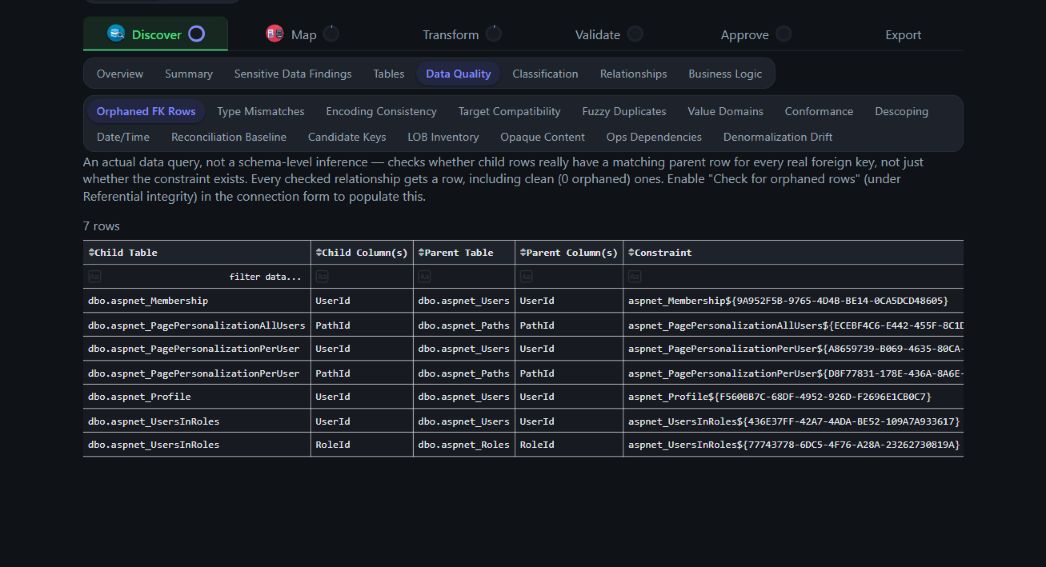Select the Orphaned FK Rows pill
The image size is (1046, 567).
[x=145, y=111]
